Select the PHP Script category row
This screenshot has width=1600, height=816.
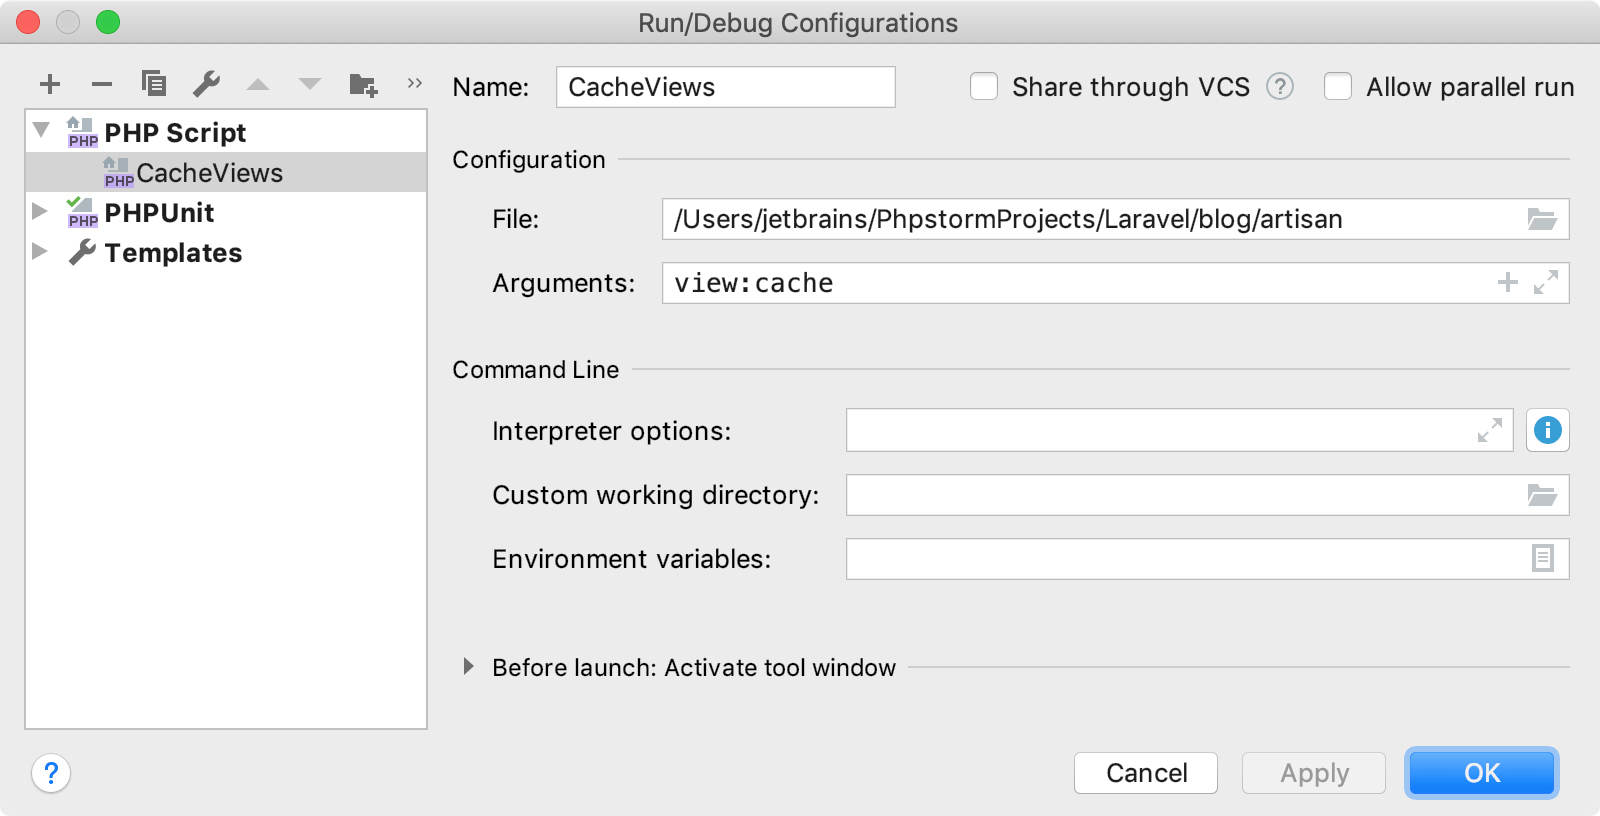point(226,132)
